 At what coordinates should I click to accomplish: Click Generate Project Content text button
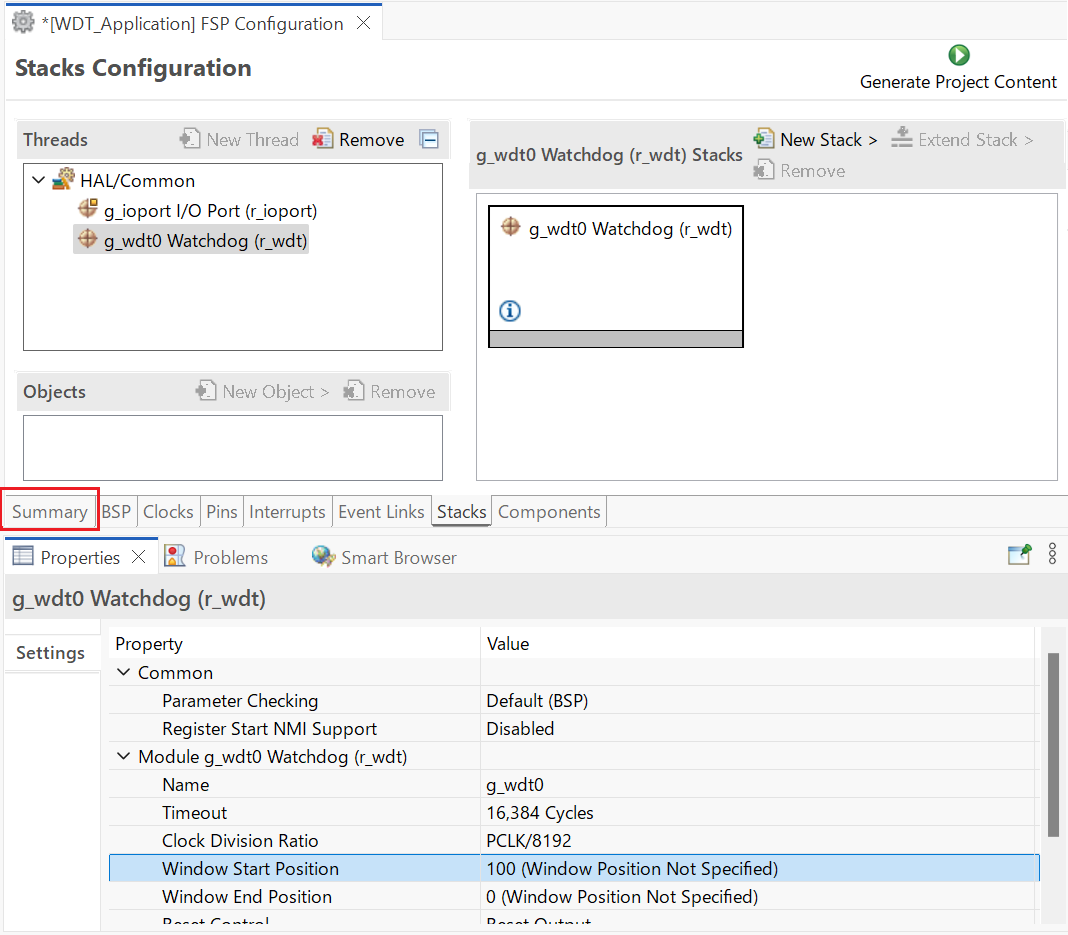point(958,82)
